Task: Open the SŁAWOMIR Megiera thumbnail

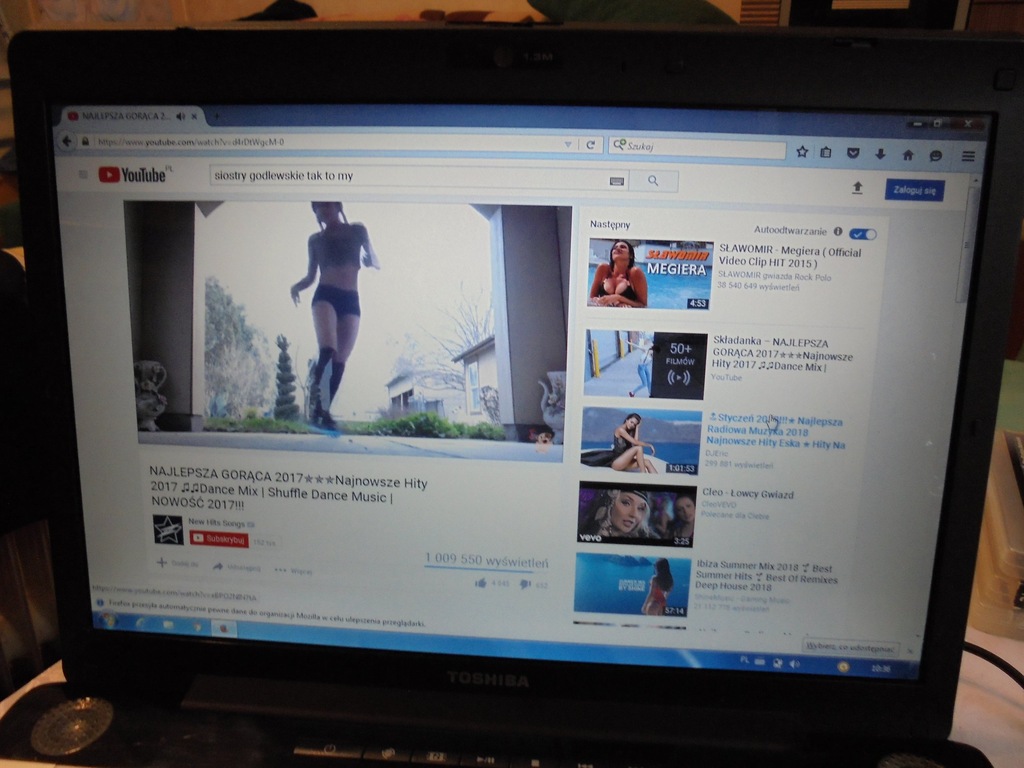Action: pos(650,274)
